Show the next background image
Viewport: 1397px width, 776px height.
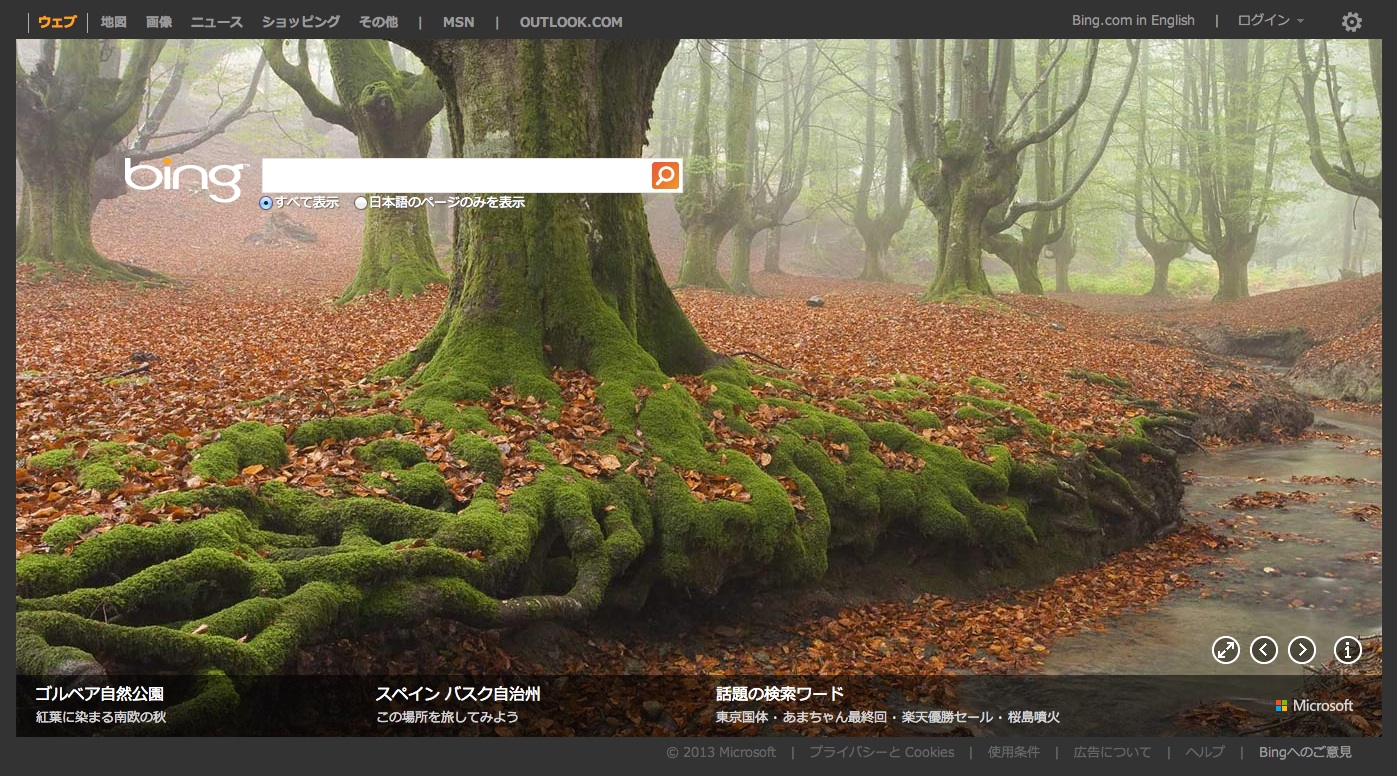[x=1301, y=650]
